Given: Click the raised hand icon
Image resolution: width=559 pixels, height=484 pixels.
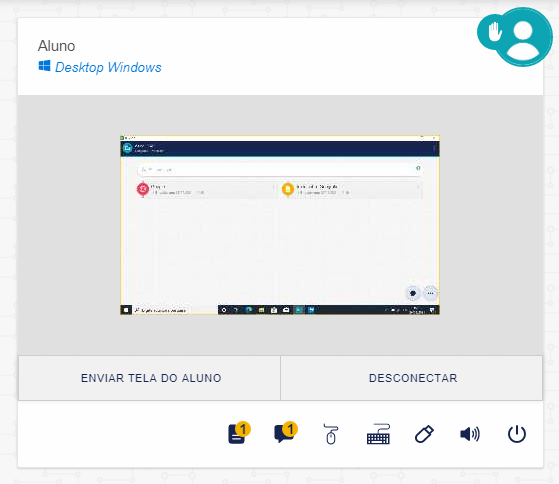Looking at the screenshot, I should [494, 32].
